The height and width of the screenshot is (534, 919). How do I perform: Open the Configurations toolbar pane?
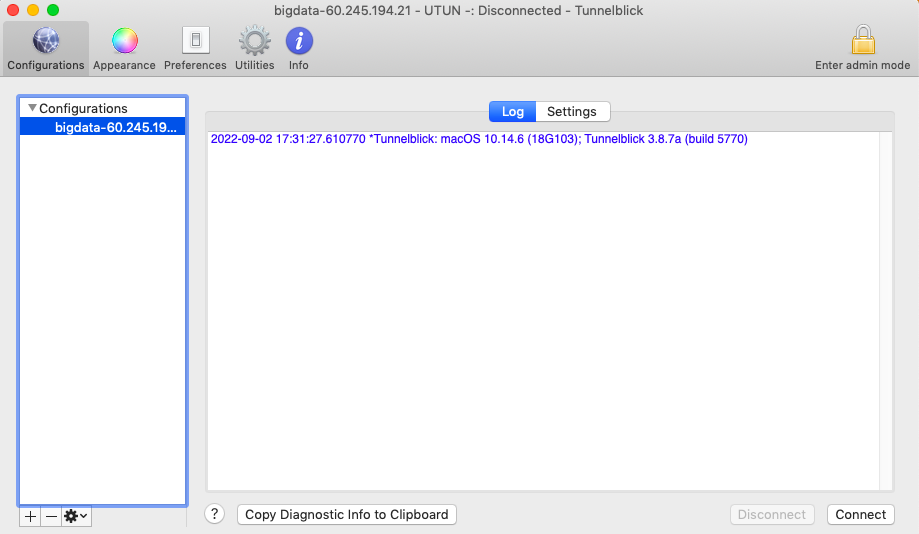46,49
